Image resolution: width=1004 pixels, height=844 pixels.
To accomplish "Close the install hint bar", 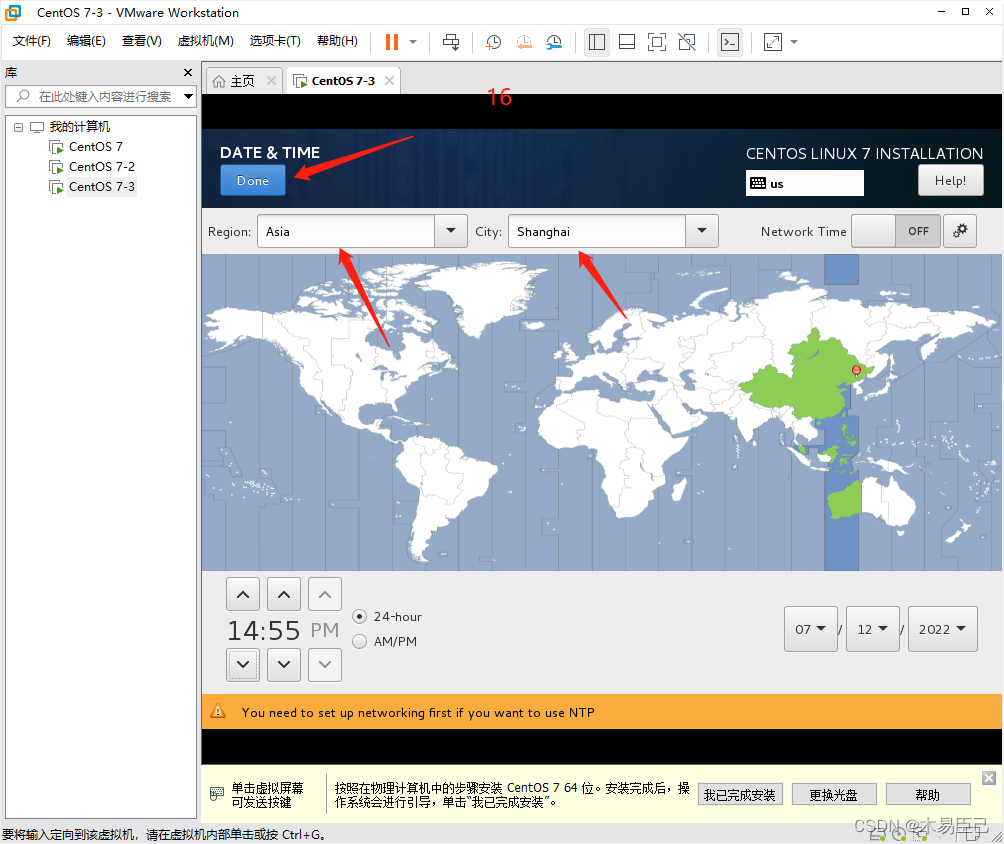I will coord(989,778).
